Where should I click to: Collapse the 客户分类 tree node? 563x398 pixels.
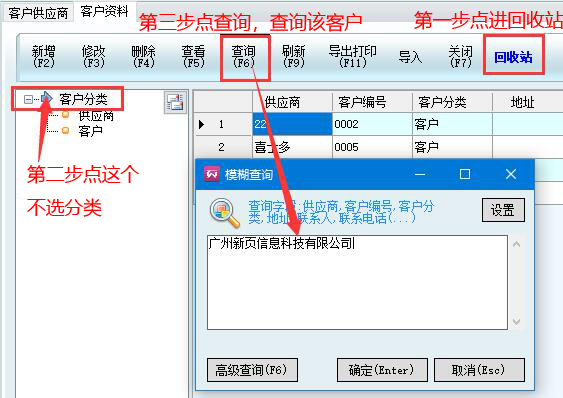(x=28, y=99)
